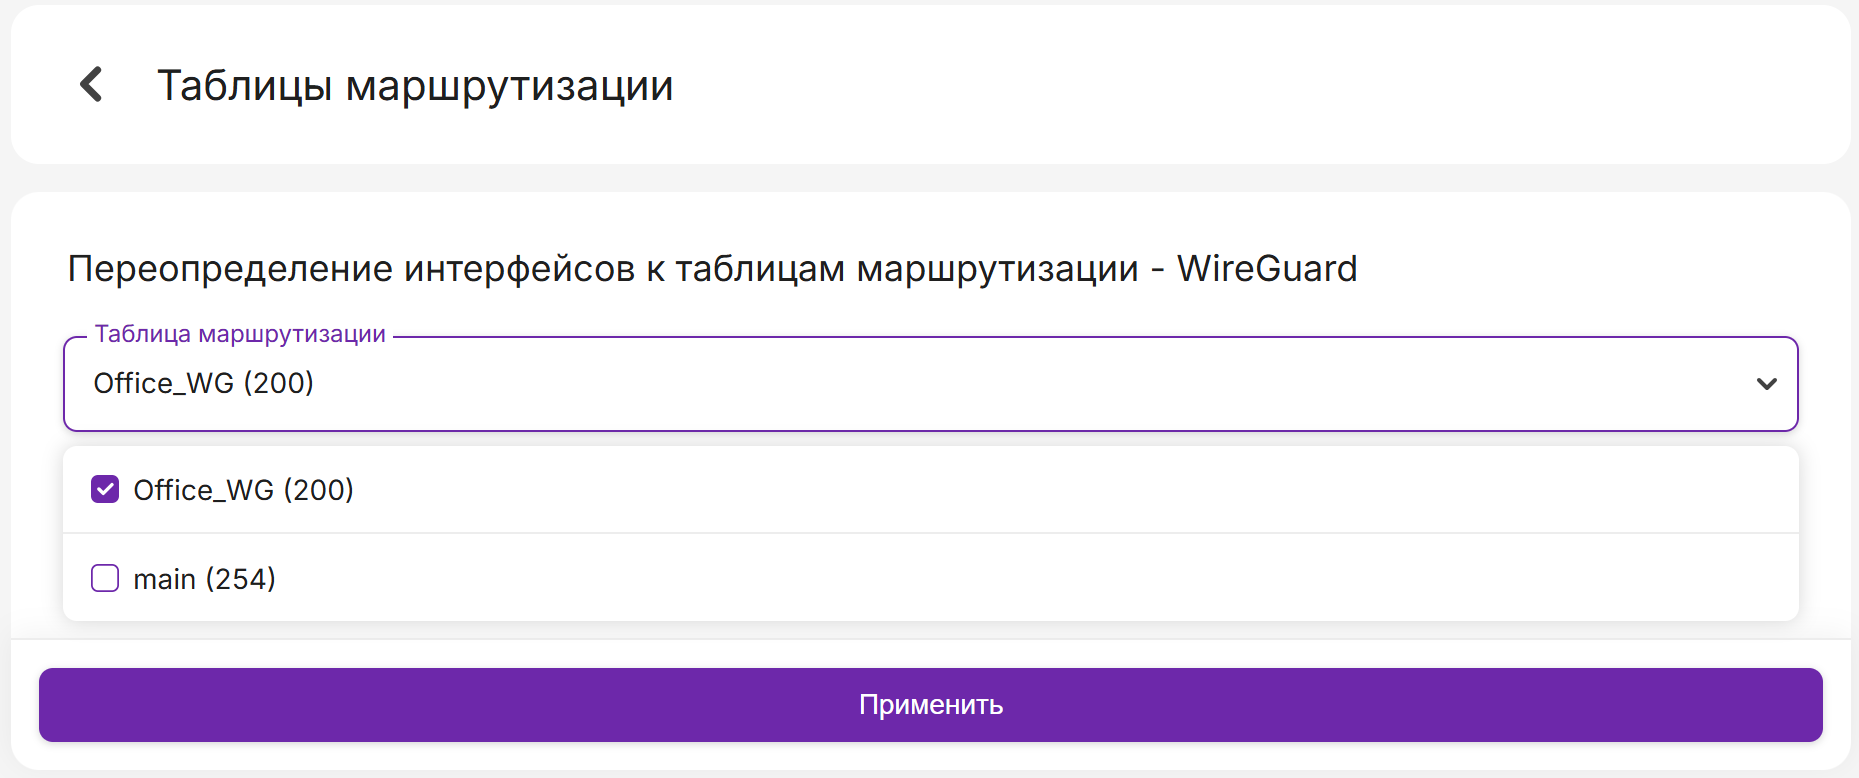Collapse the routing table dropdown chevron
The image size is (1859, 778).
tap(1766, 384)
